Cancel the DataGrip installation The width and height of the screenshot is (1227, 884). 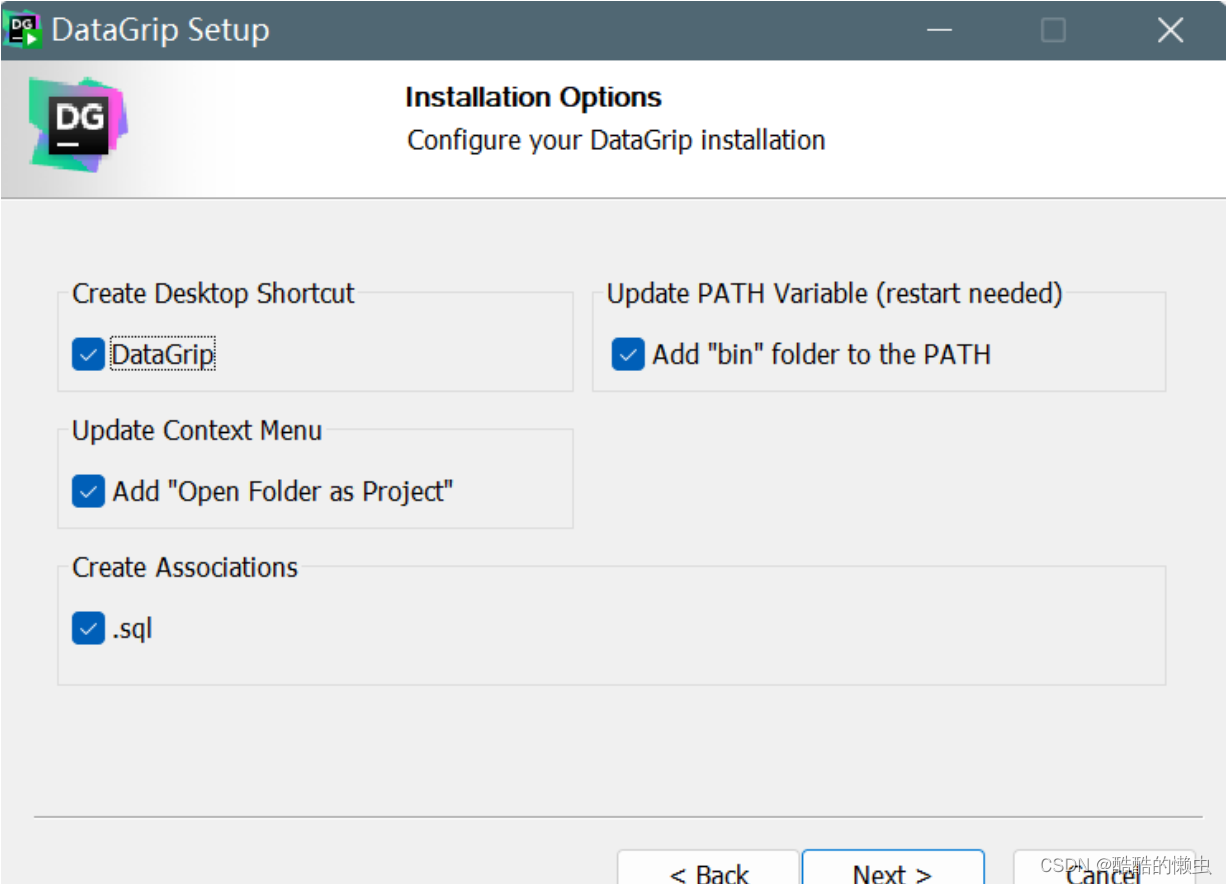[x=1102, y=872]
